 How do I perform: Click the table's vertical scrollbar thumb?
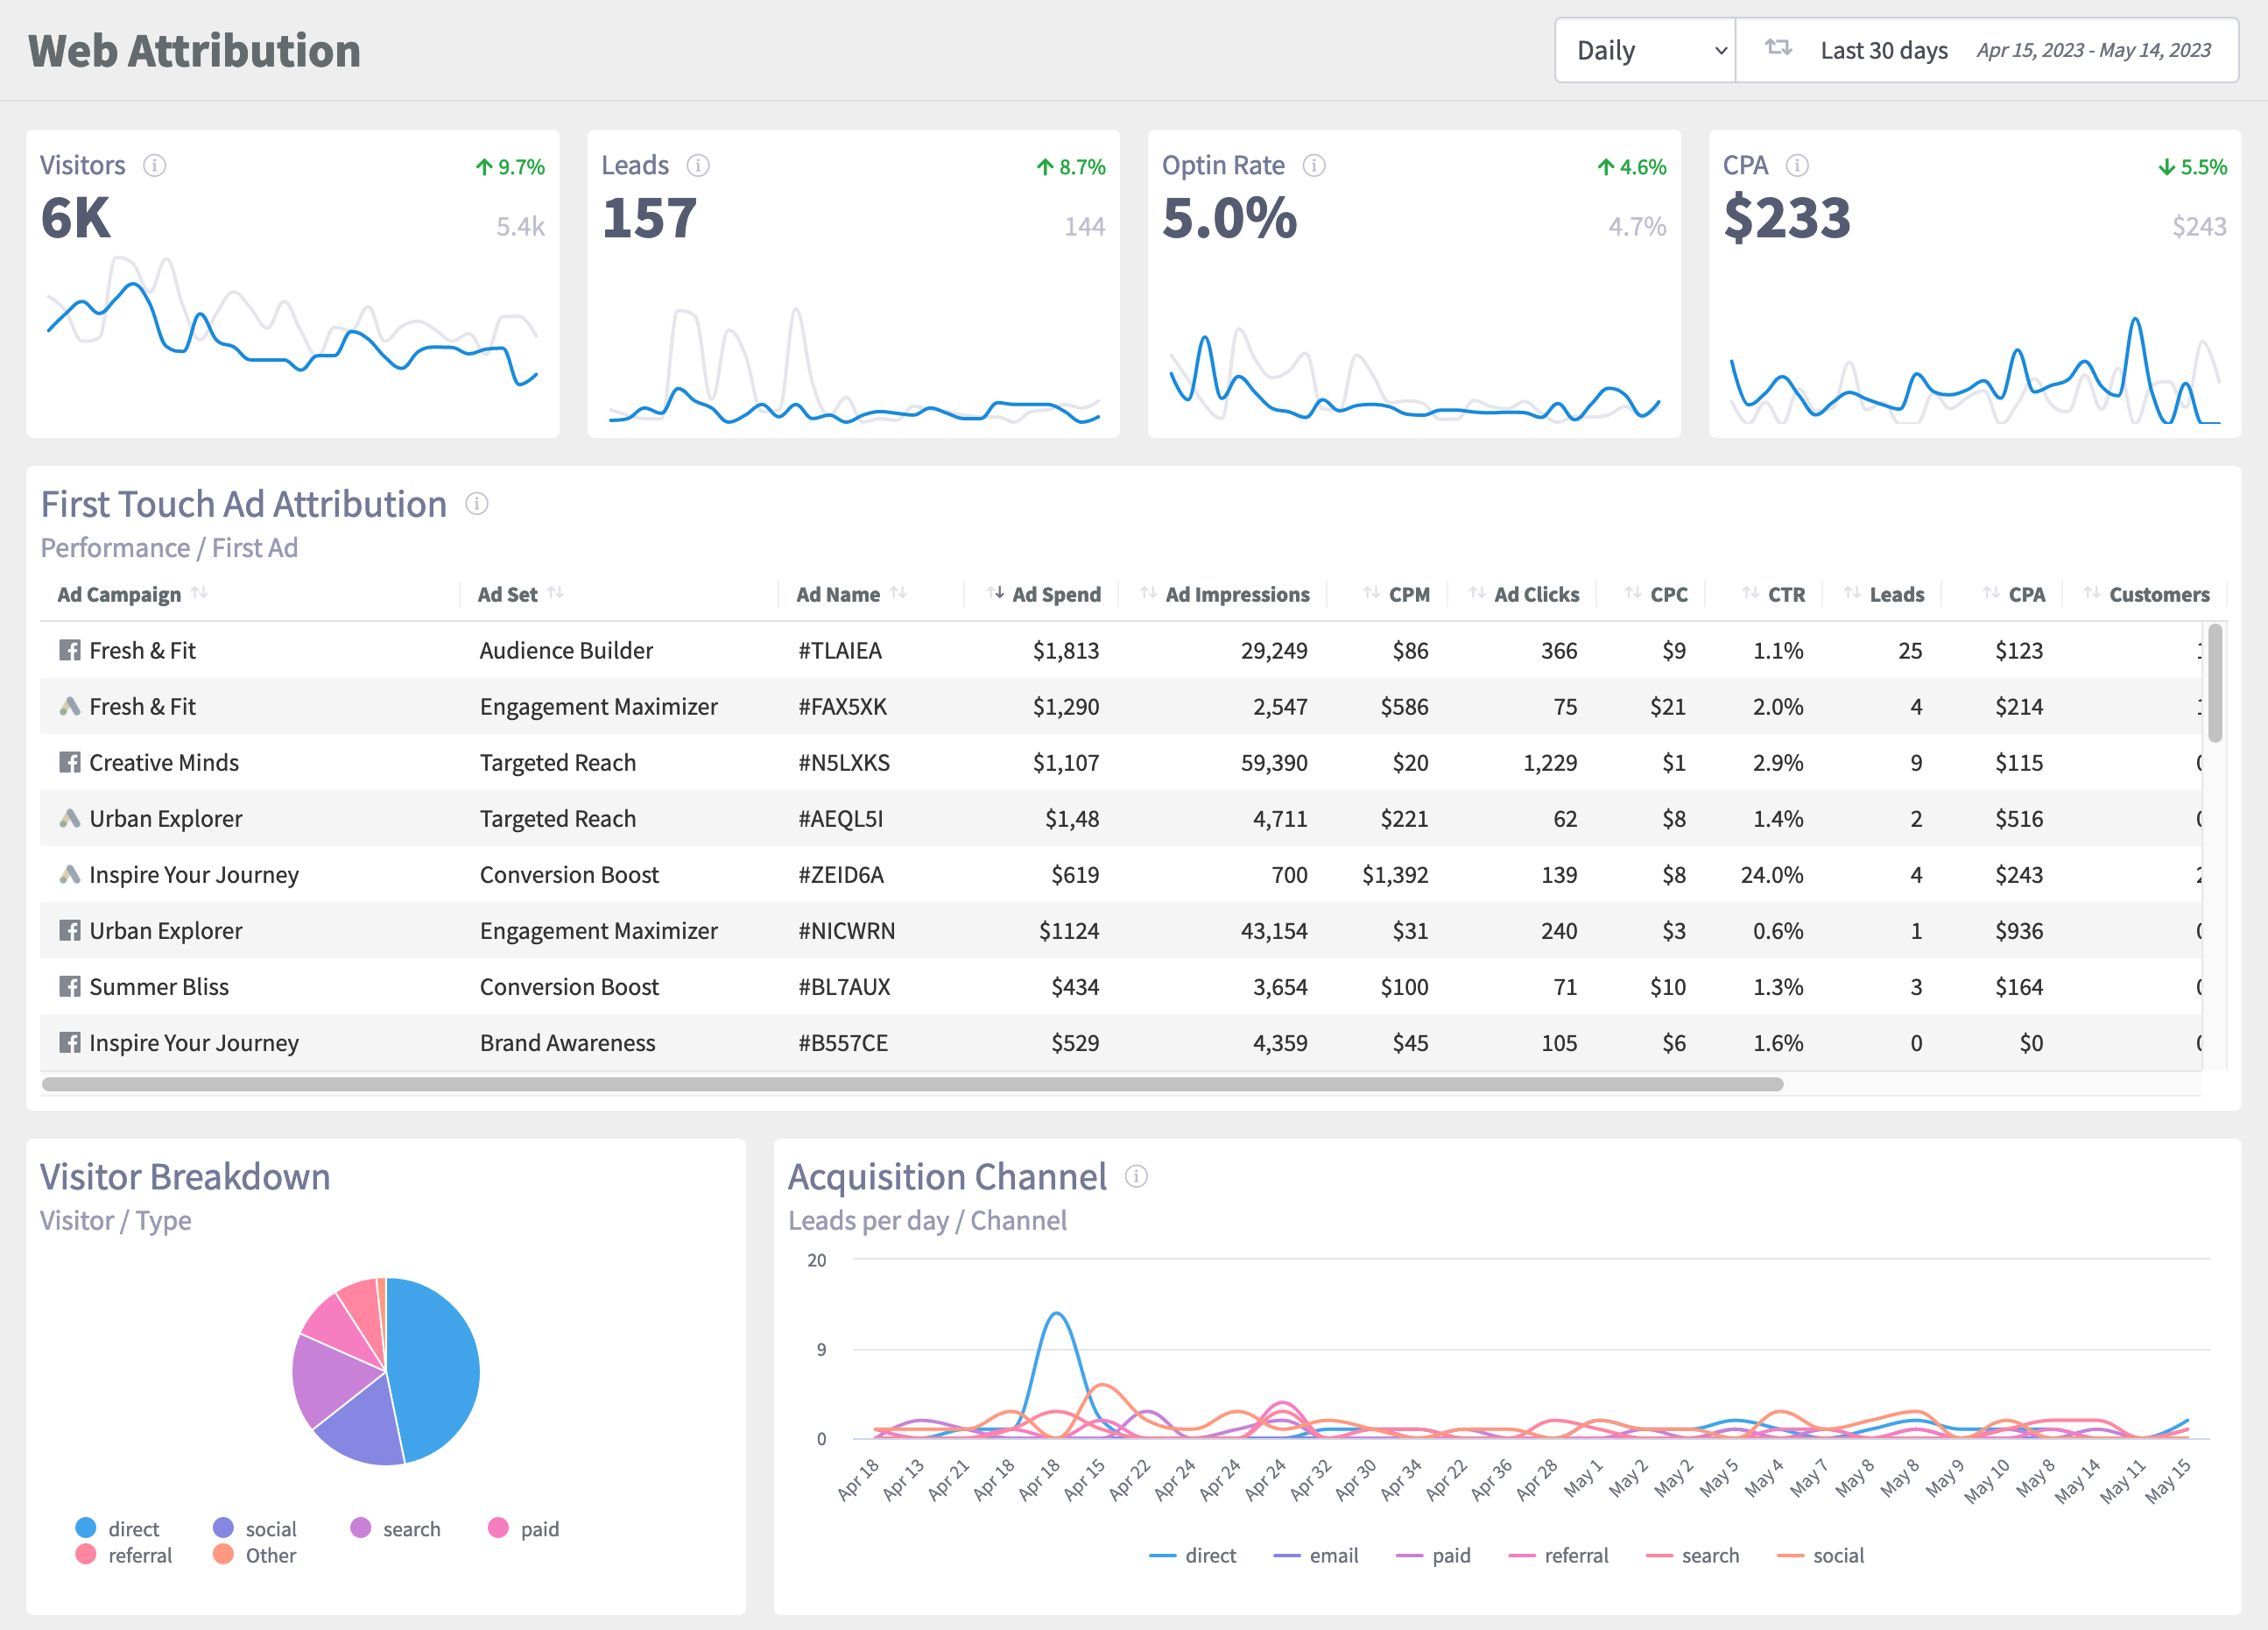click(x=2215, y=682)
